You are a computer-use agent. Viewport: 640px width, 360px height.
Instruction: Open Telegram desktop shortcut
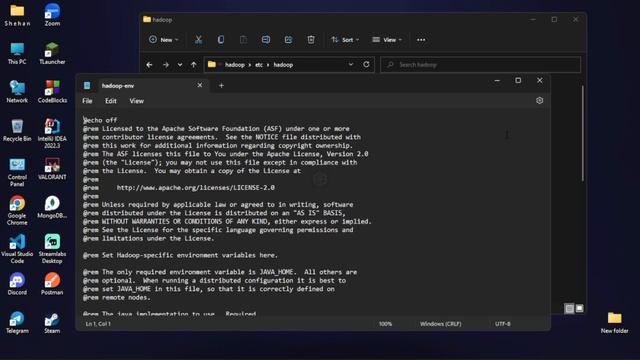click(17, 322)
